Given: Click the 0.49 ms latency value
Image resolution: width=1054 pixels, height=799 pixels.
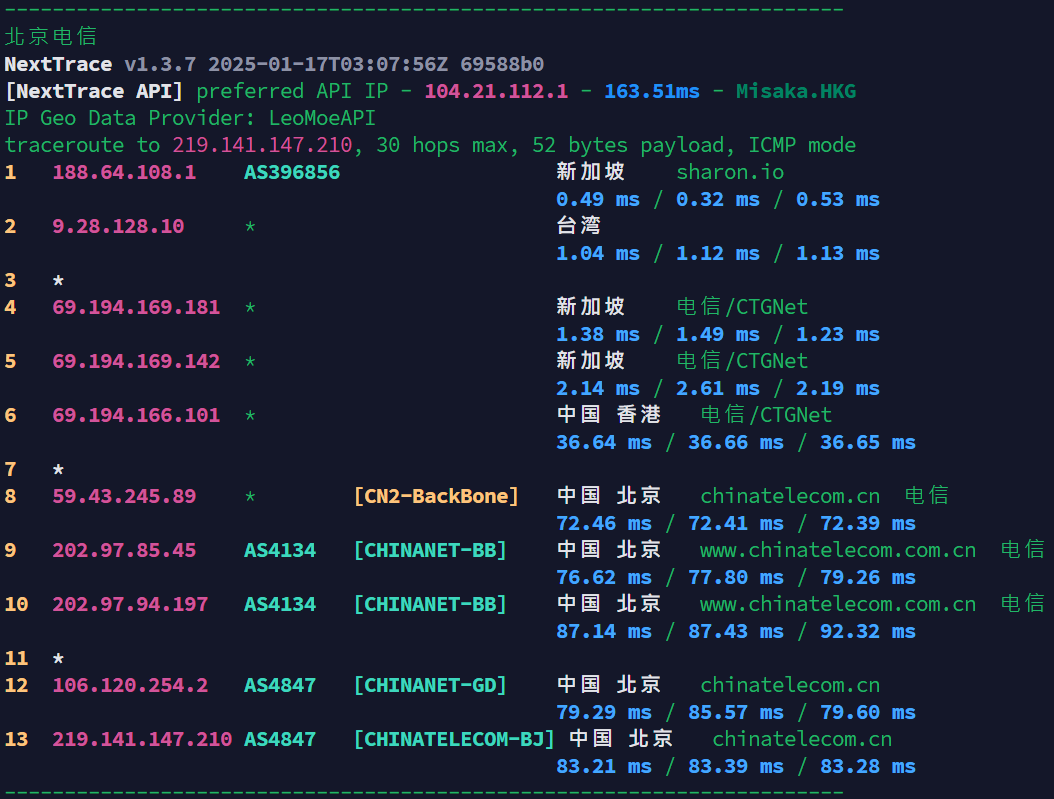Looking at the screenshot, I should point(598,200).
